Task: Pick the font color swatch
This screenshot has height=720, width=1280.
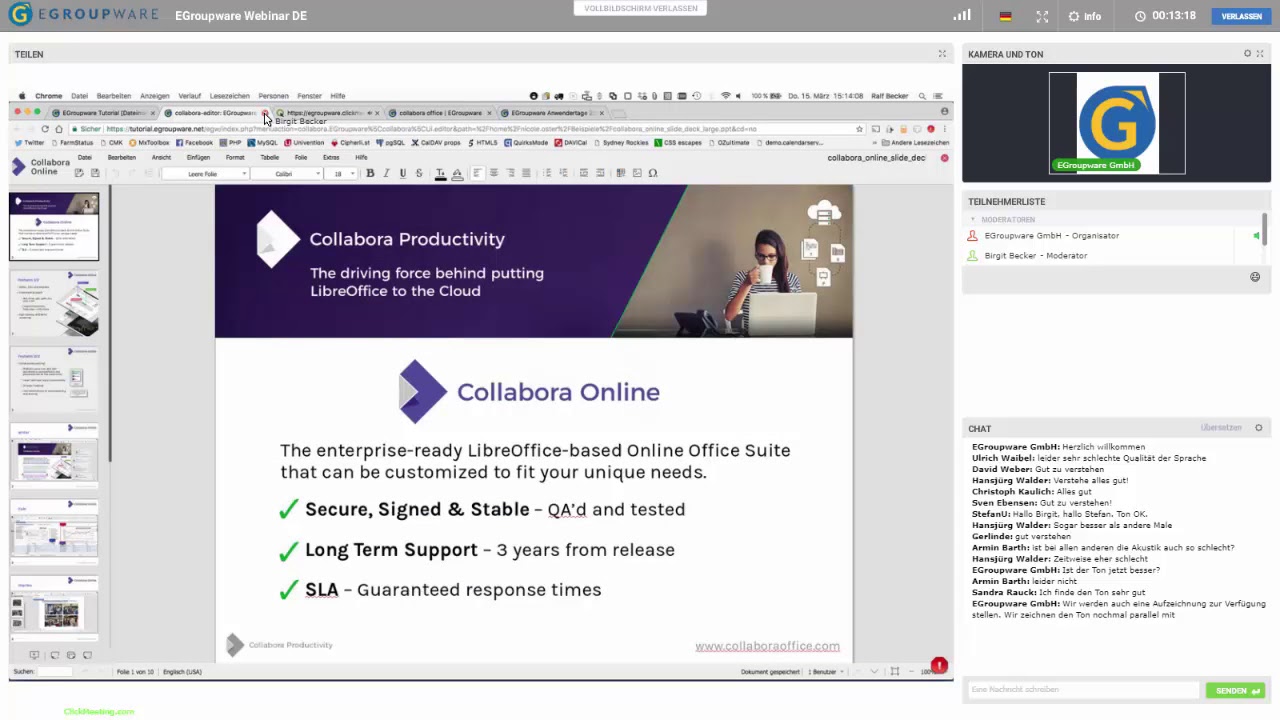Action: click(440, 173)
